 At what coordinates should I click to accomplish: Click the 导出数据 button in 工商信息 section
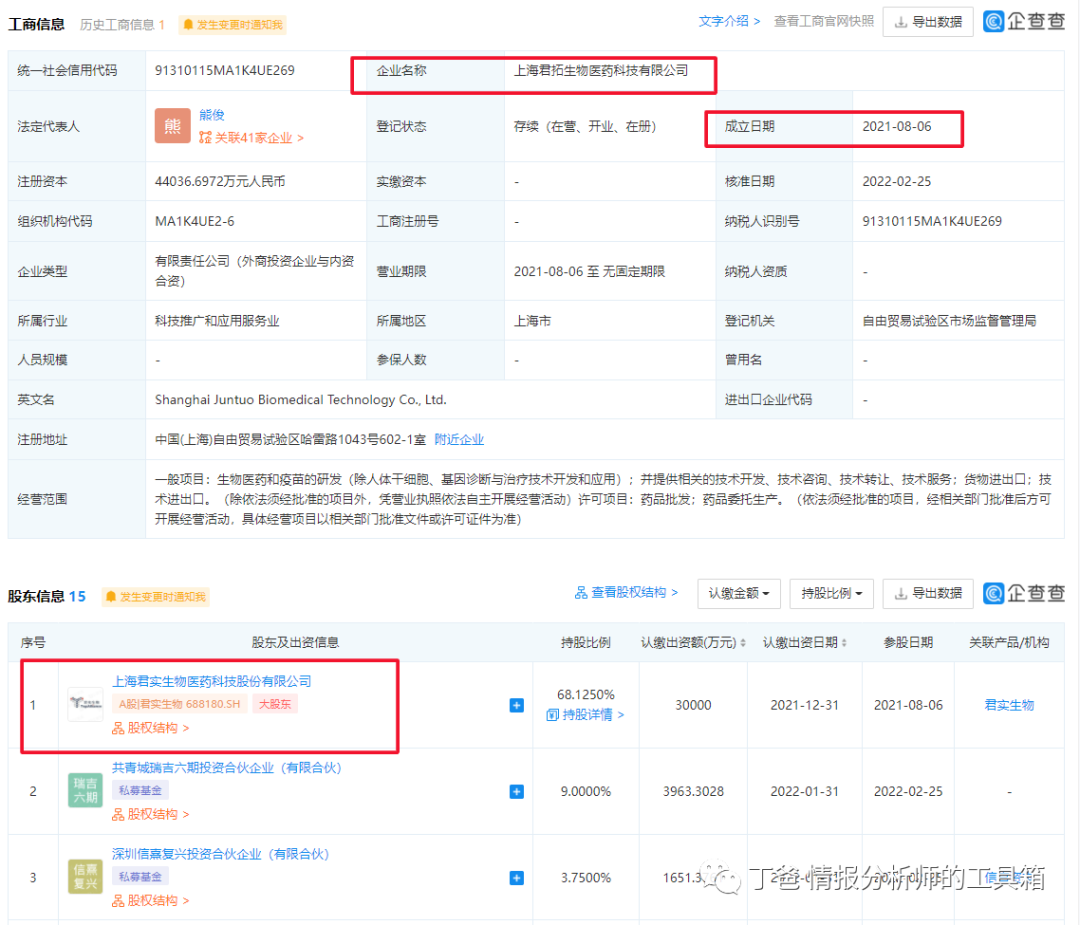[x=927, y=22]
